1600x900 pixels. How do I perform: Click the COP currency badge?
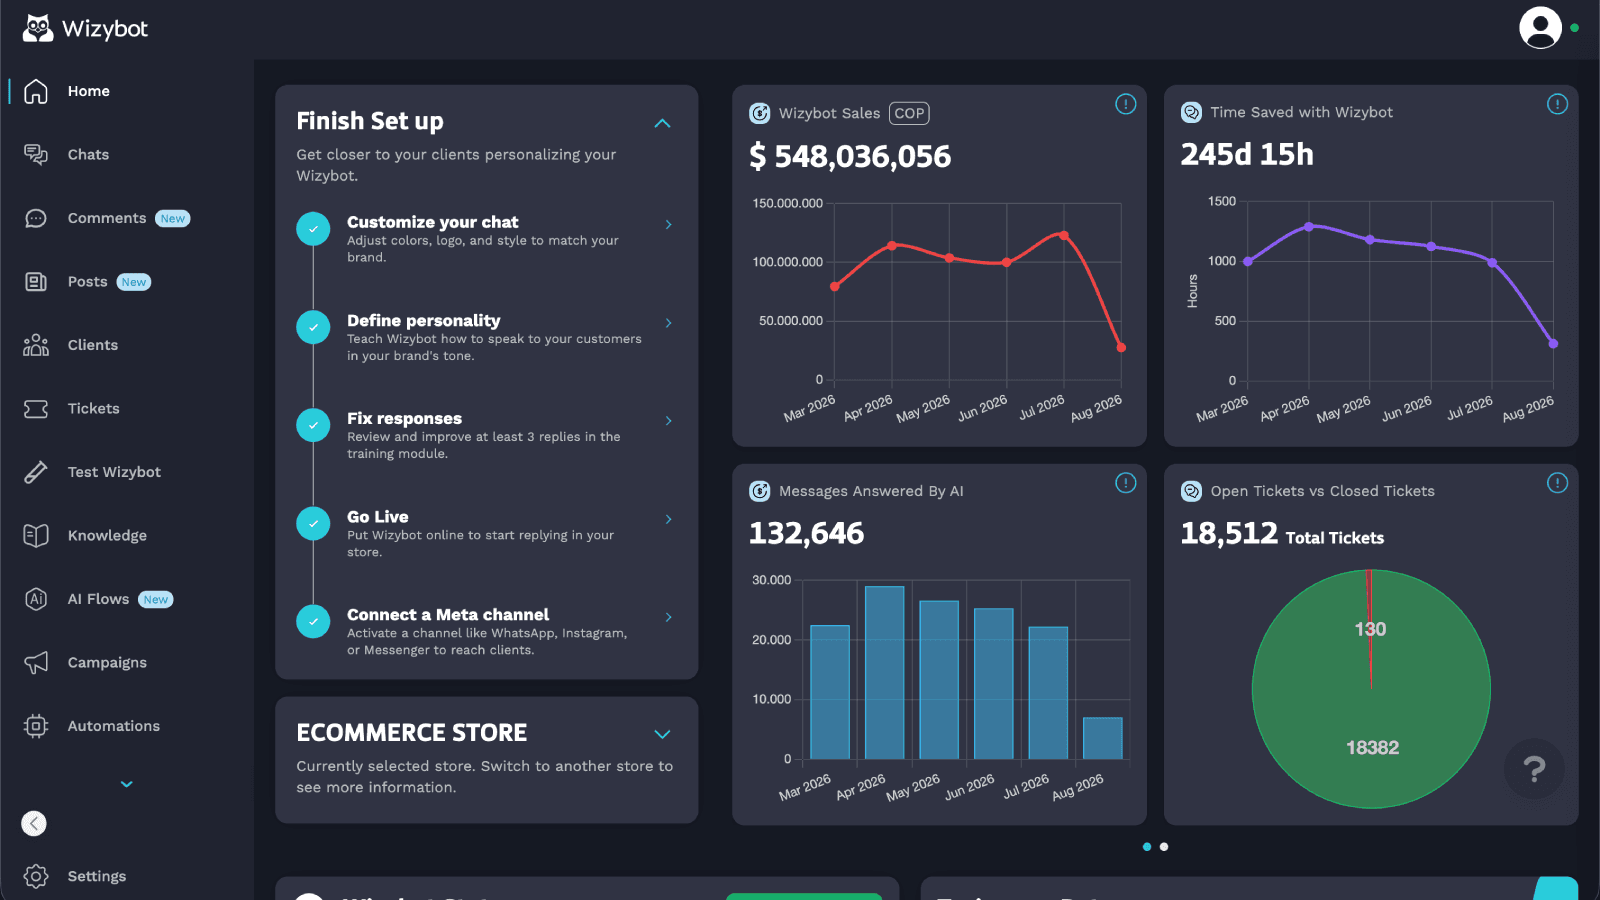(x=909, y=113)
